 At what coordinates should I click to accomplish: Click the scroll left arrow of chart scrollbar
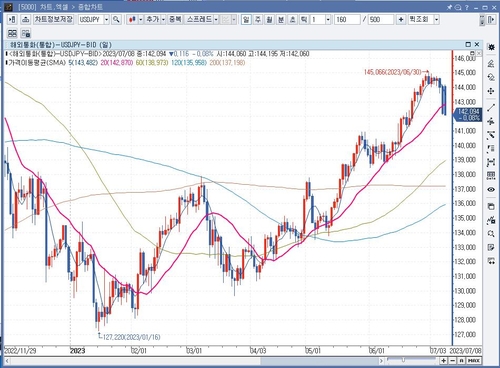point(7,361)
